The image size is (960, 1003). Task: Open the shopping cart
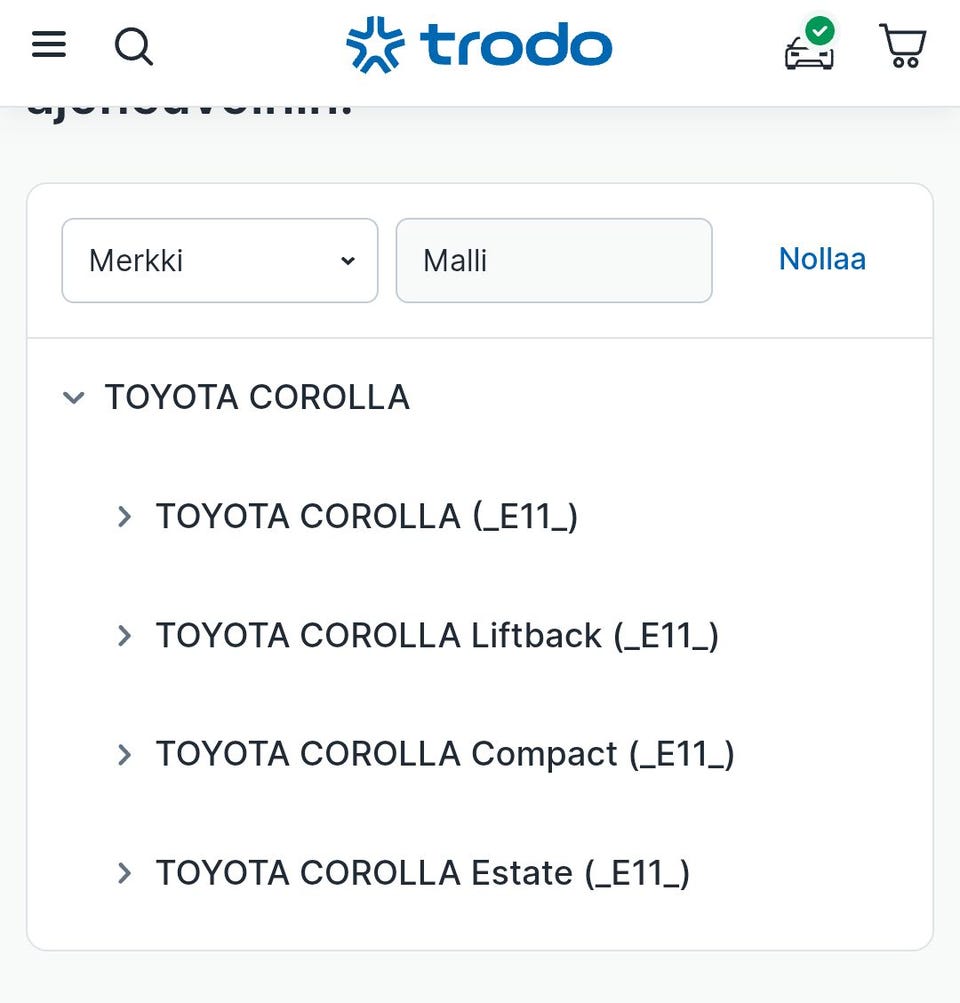point(902,46)
